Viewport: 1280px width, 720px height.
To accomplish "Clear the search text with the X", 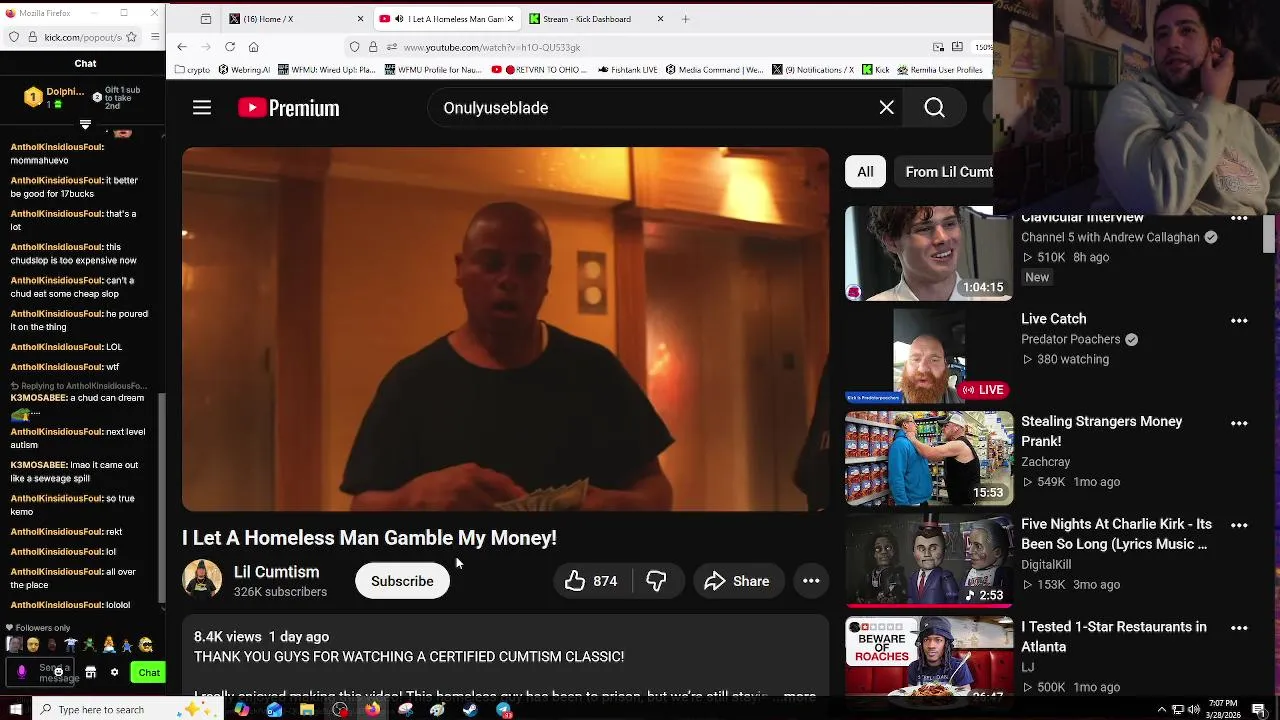I will pos(886,108).
